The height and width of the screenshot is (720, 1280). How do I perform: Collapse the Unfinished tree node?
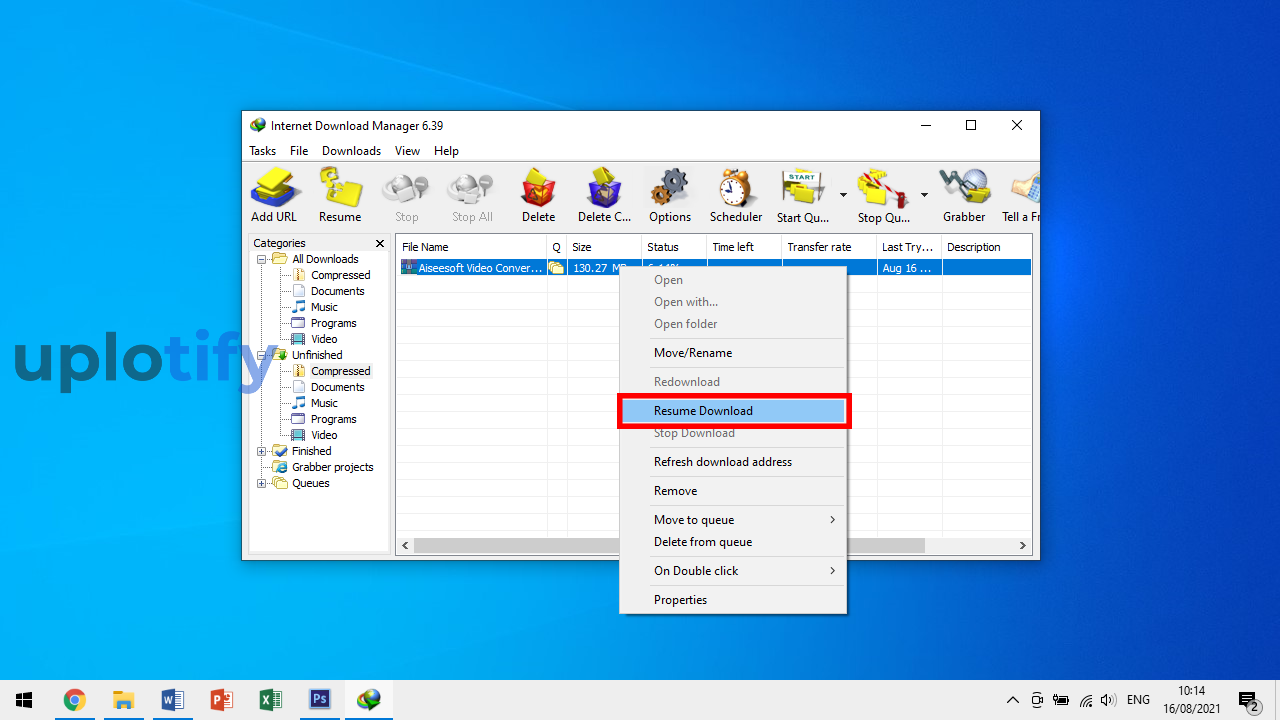point(262,355)
